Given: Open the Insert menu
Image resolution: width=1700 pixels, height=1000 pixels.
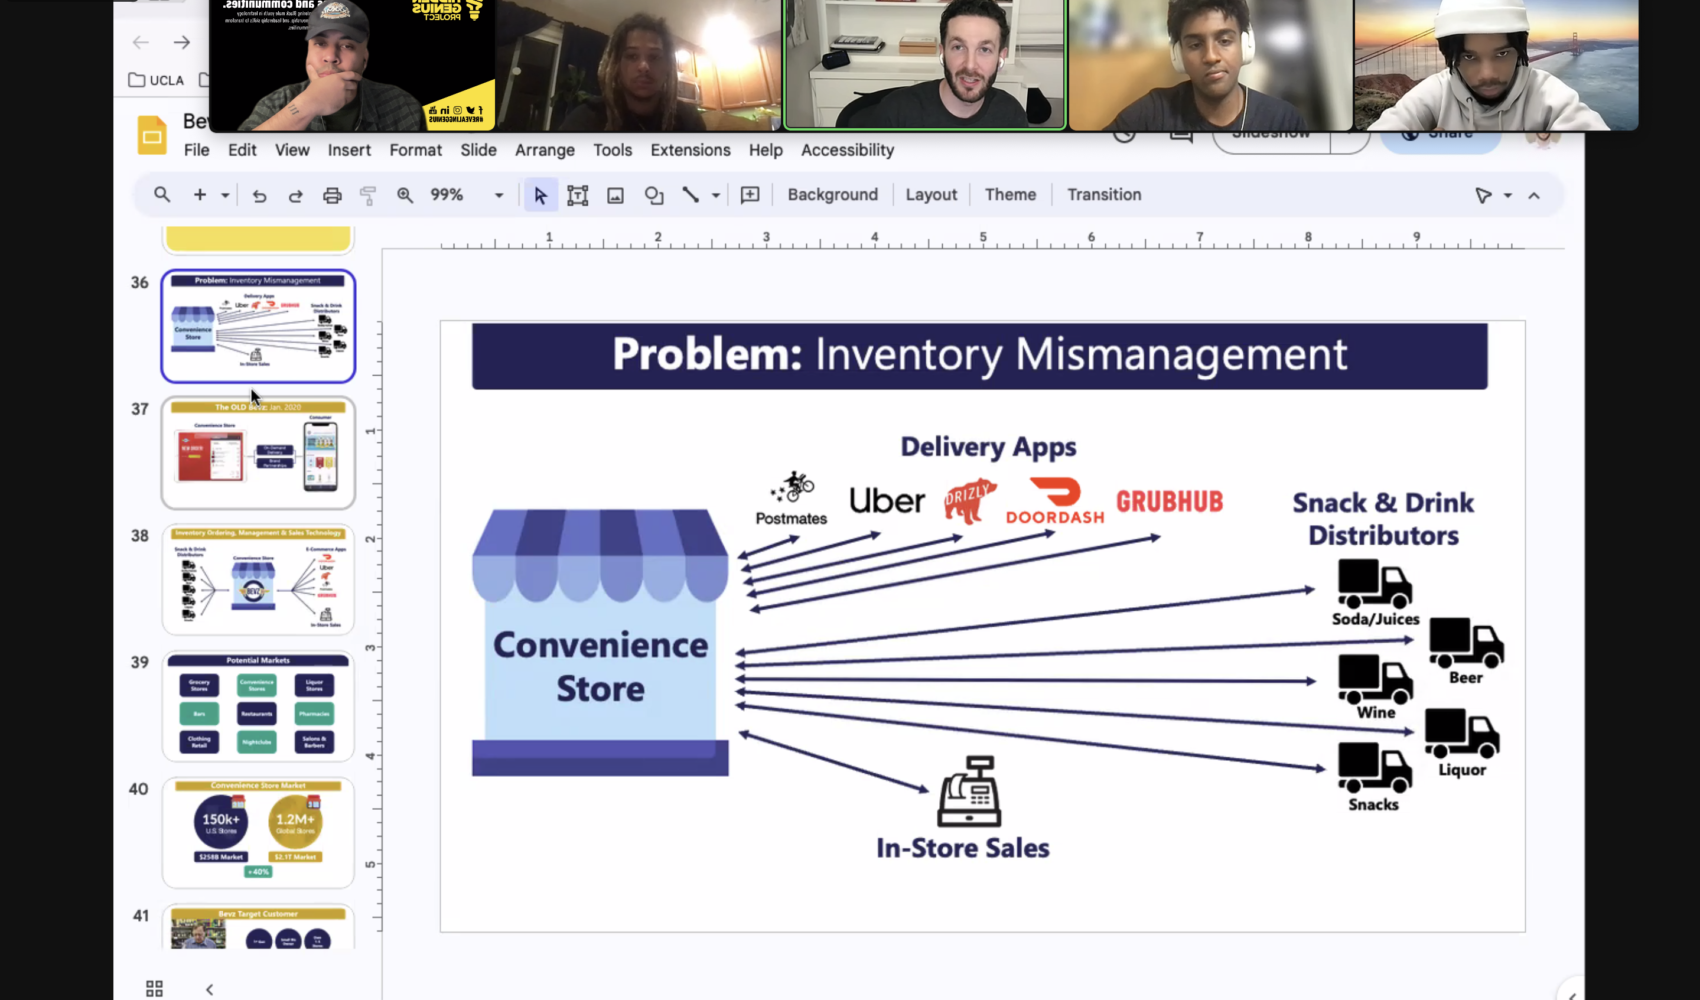Looking at the screenshot, I should click(349, 150).
